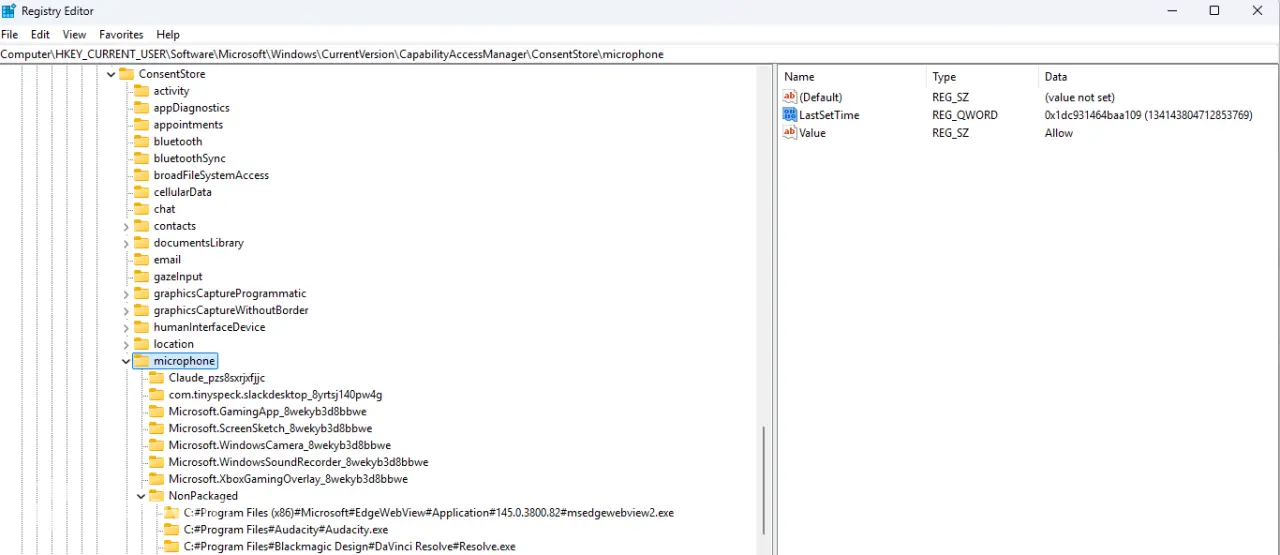
Task: Click the registry path address bar
Action: pos(640,54)
